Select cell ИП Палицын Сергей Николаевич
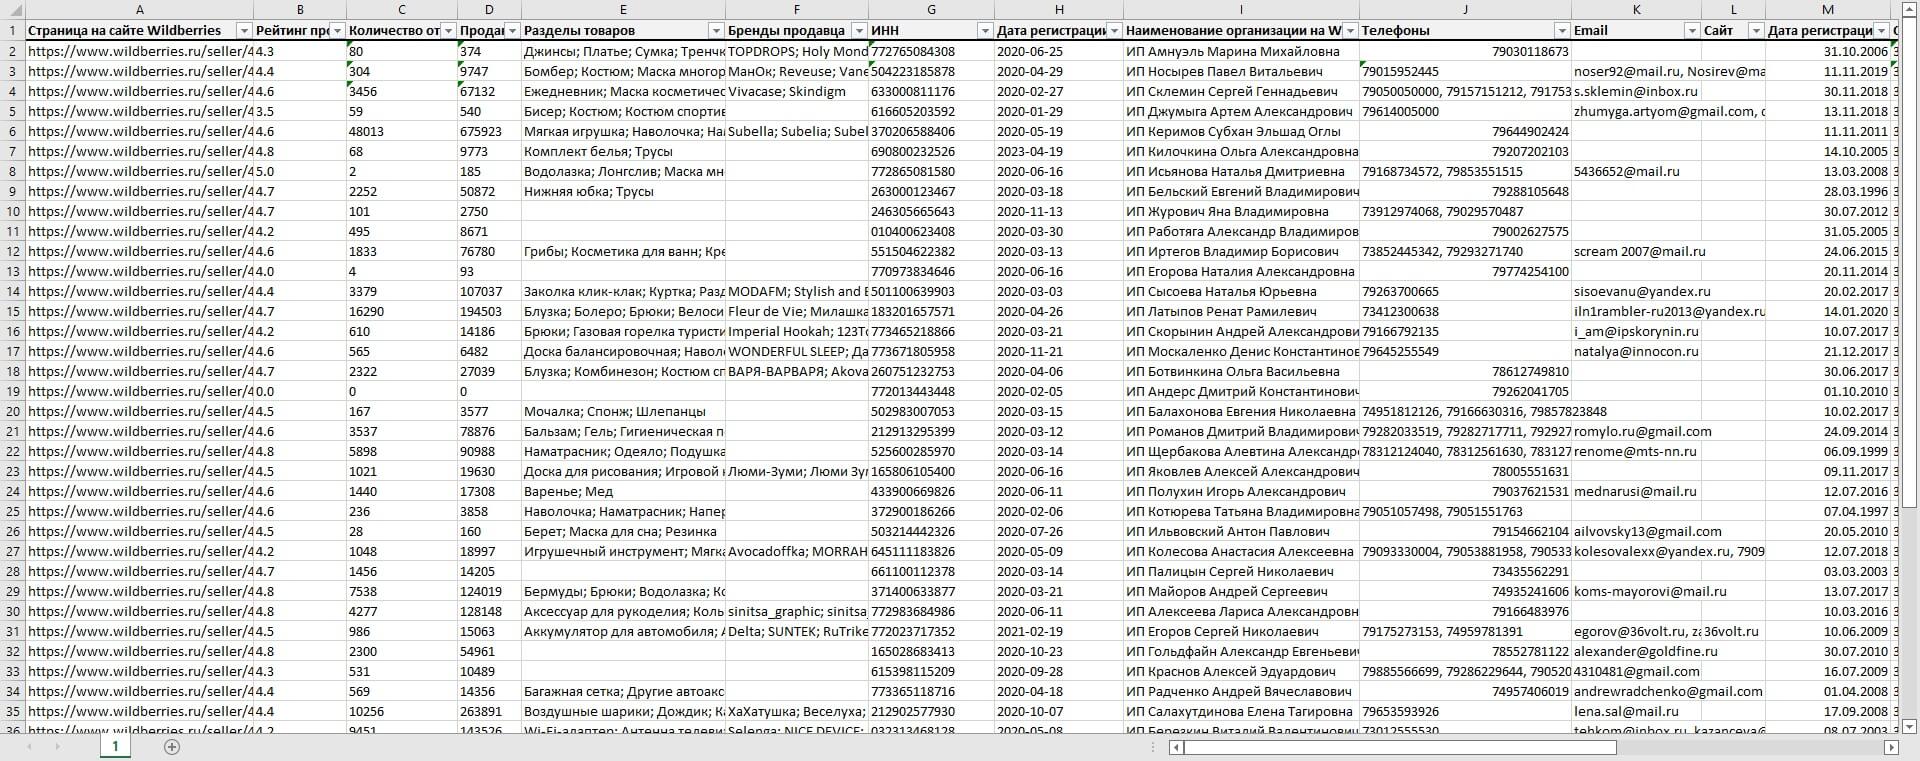Image resolution: width=1920 pixels, height=761 pixels. click(1241, 571)
